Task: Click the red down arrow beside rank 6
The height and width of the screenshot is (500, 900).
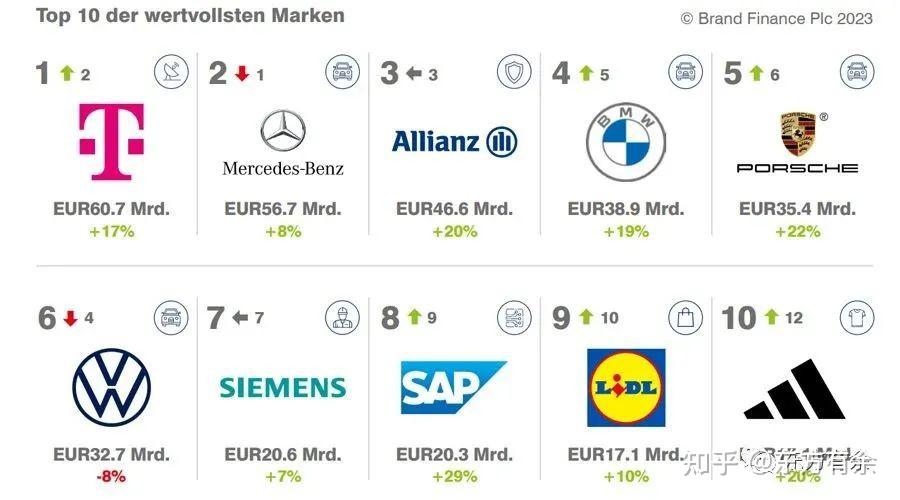Action: [x=70, y=319]
